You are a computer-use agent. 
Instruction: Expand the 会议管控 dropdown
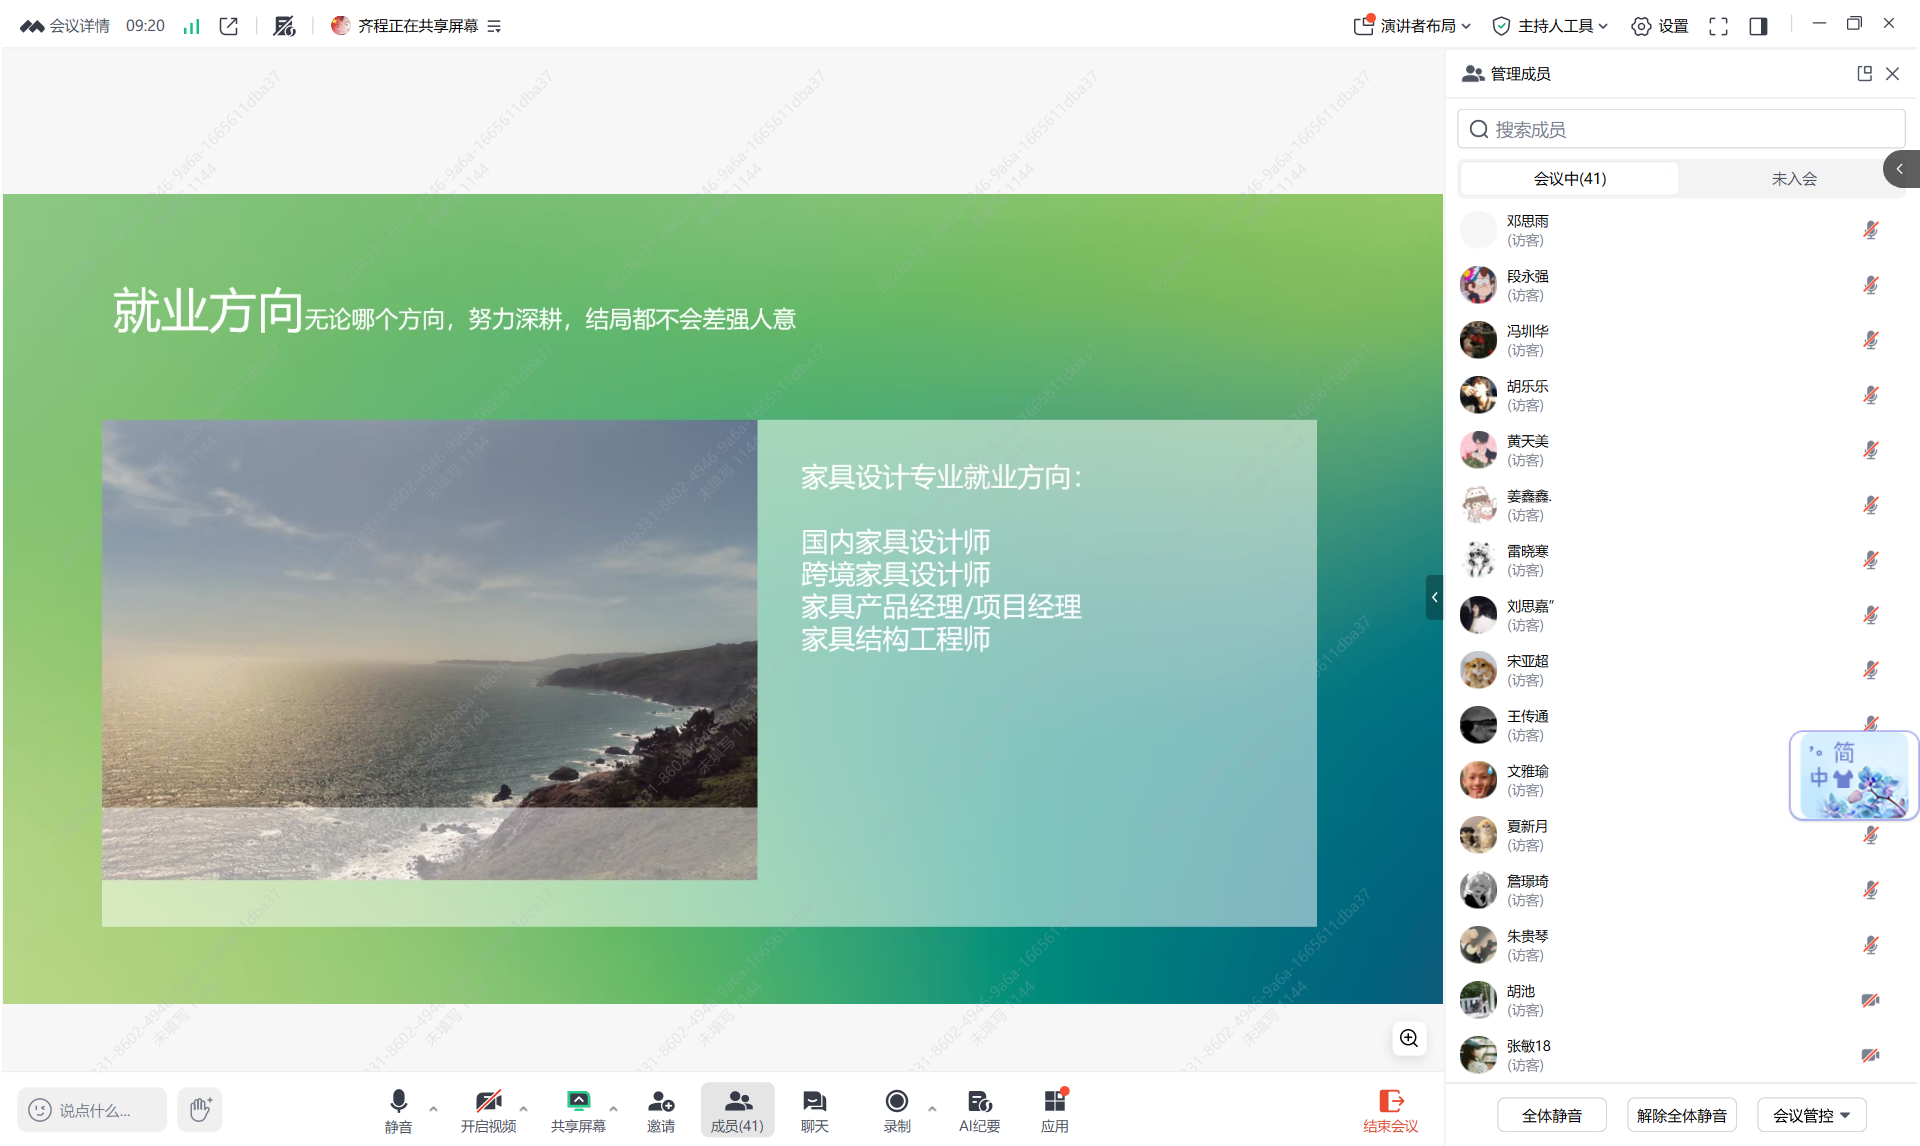[x=1811, y=1115]
